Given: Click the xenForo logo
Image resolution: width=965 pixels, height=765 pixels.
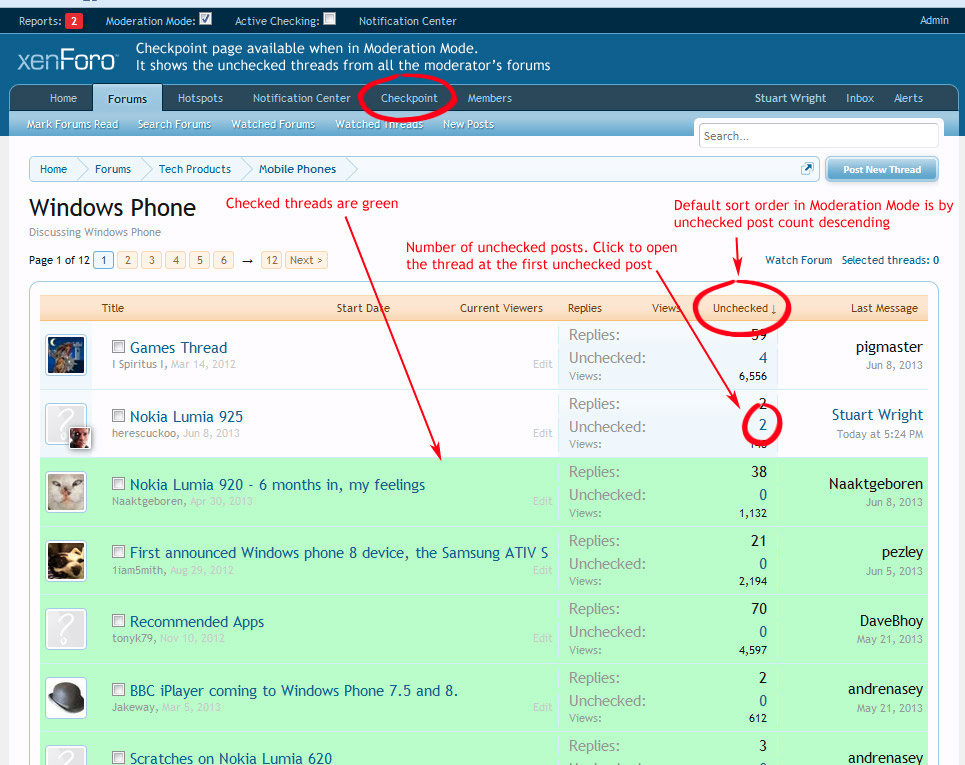Looking at the screenshot, I should [66, 60].
